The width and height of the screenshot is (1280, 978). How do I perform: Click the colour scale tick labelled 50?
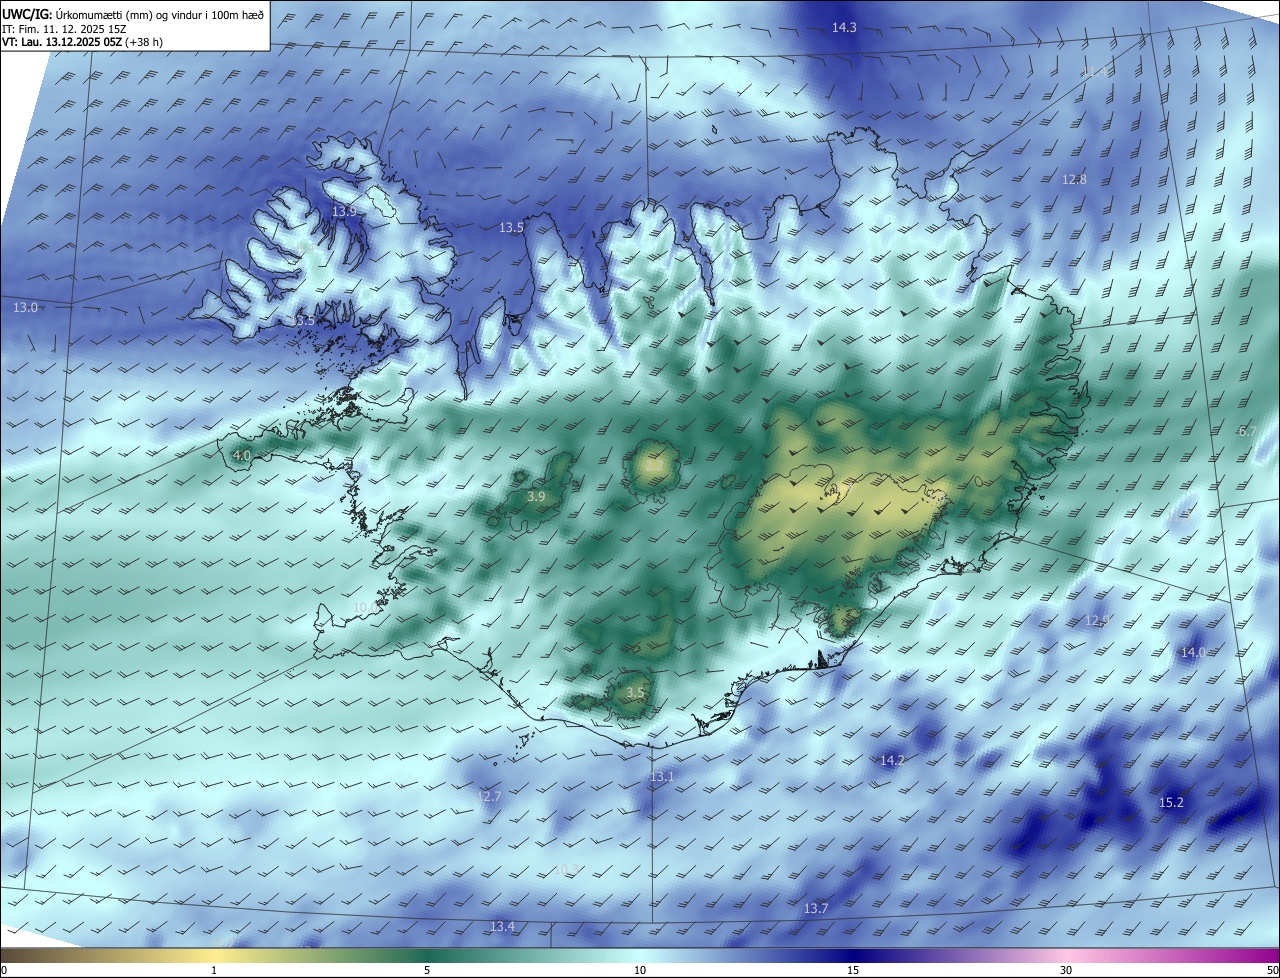[x=1272, y=970]
